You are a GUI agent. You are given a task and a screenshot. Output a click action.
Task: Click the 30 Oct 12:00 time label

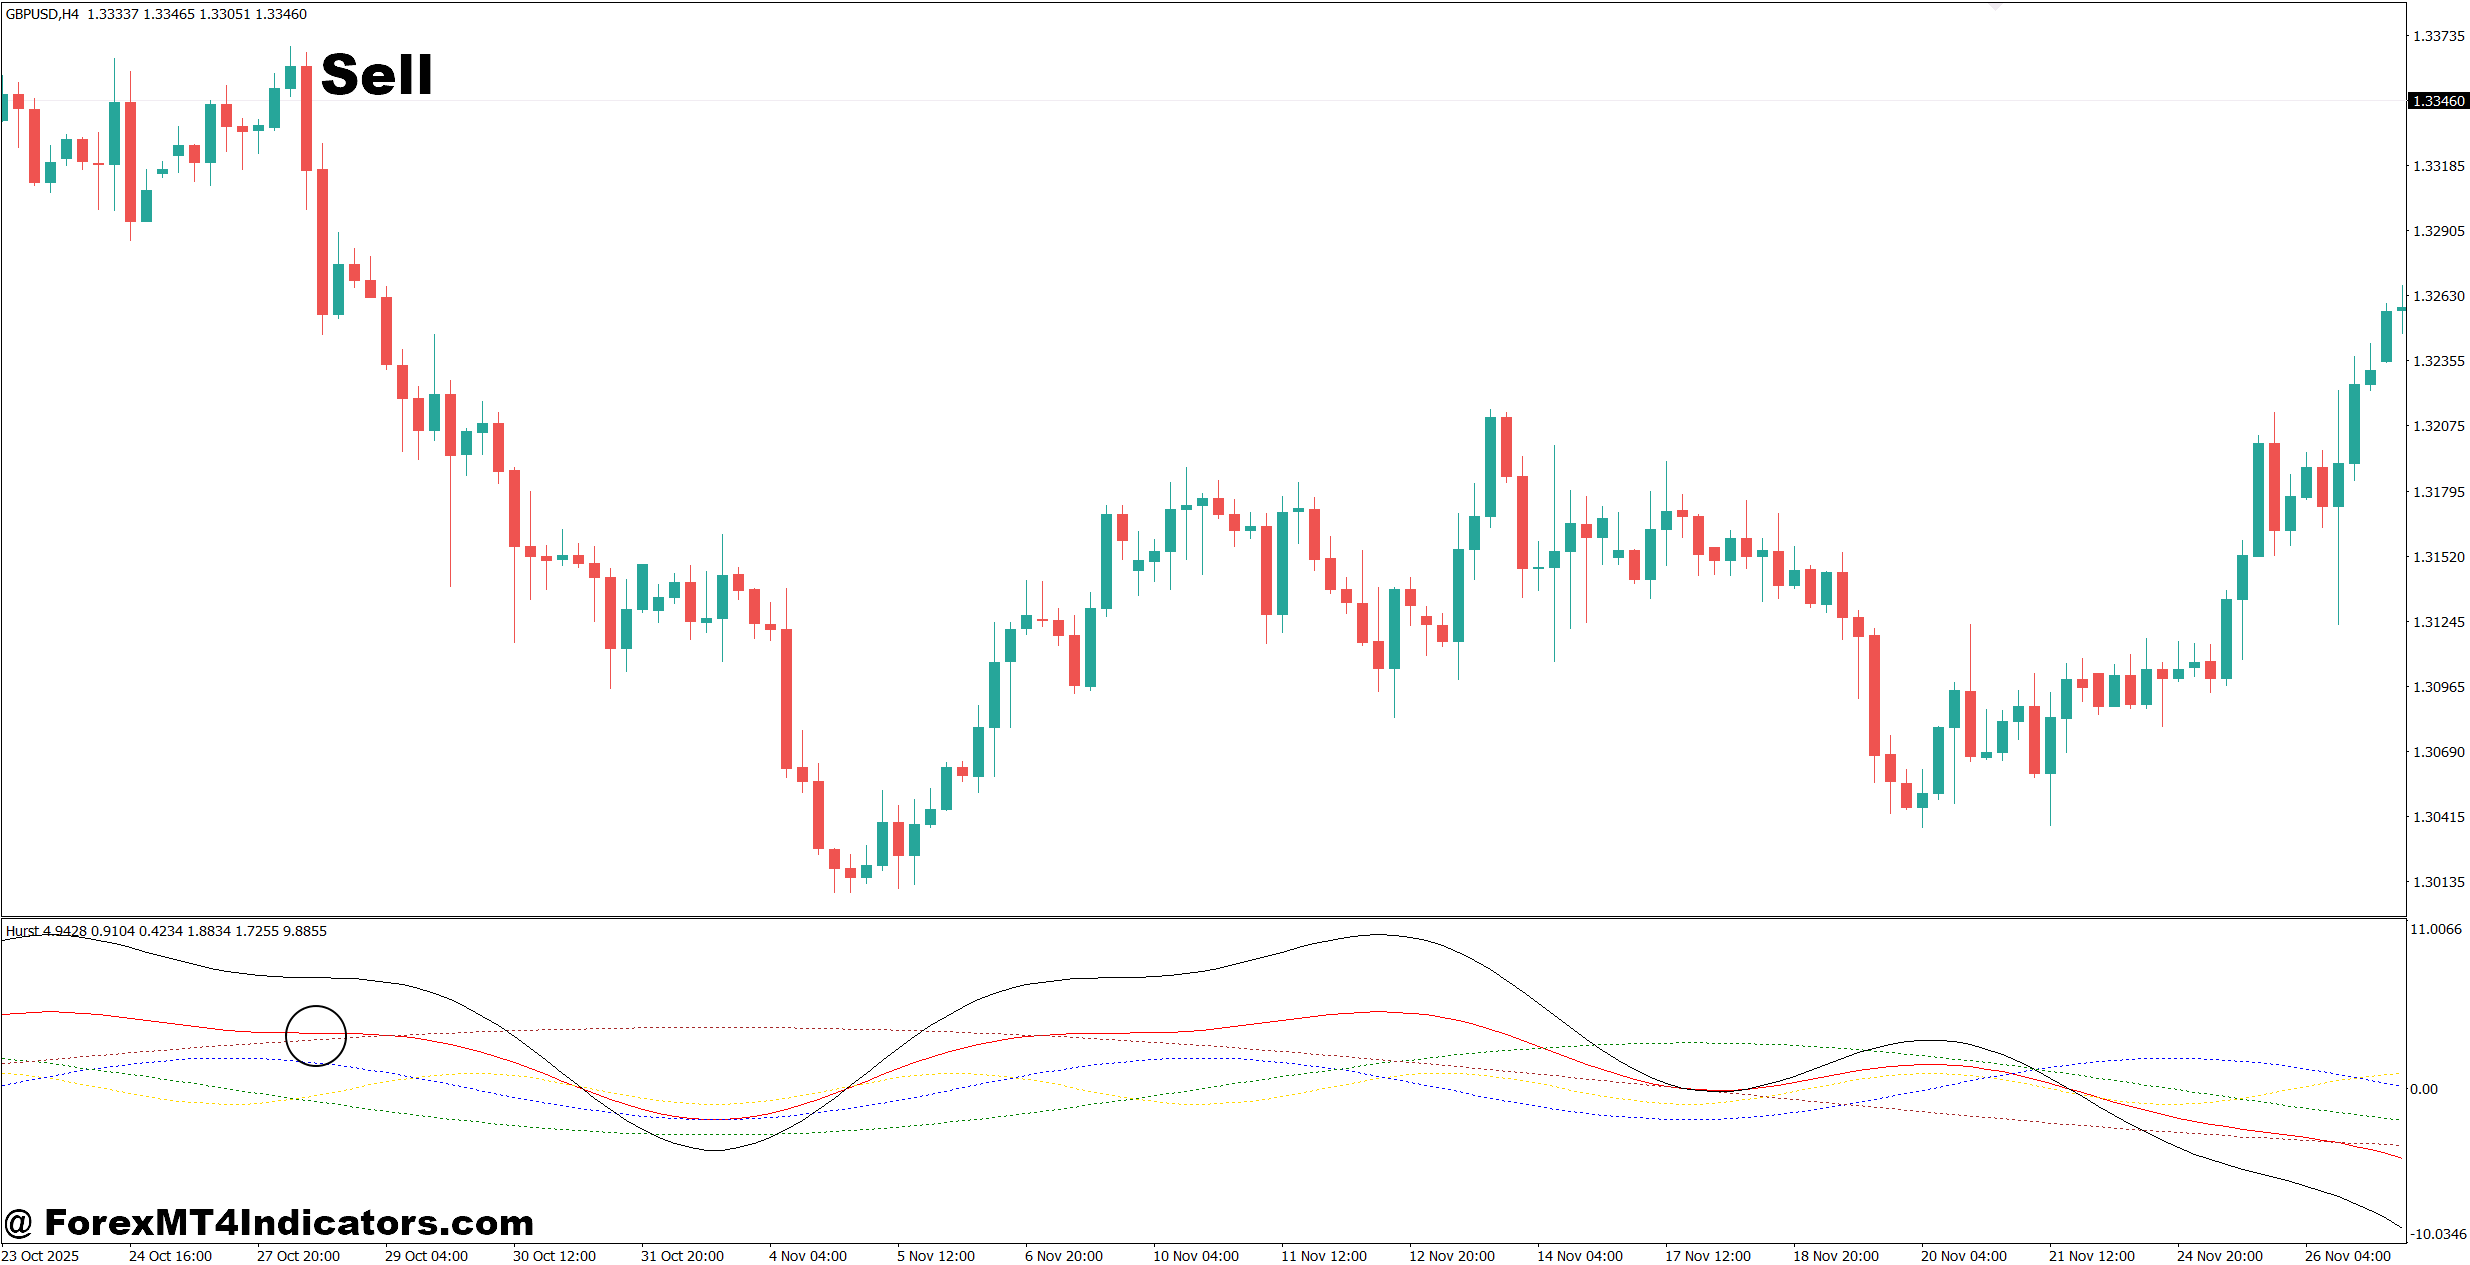click(554, 1256)
